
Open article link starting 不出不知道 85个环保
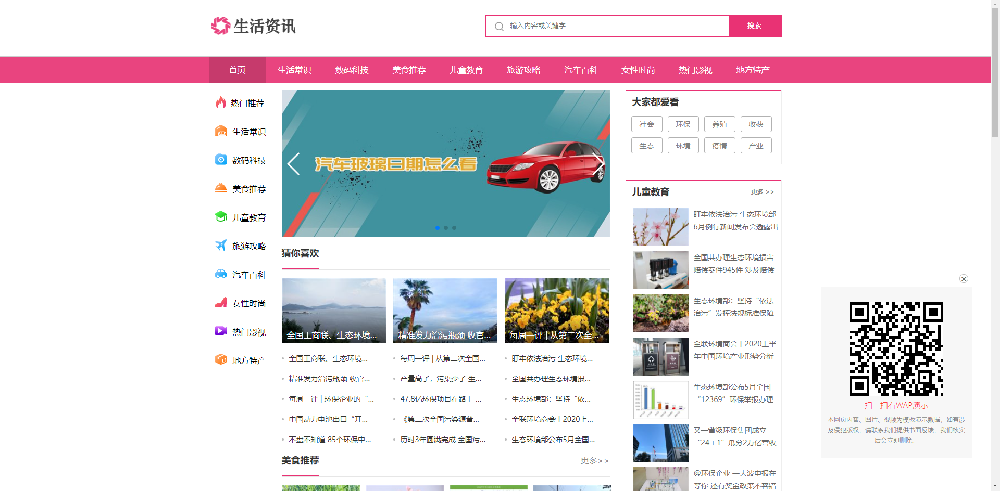330,439
